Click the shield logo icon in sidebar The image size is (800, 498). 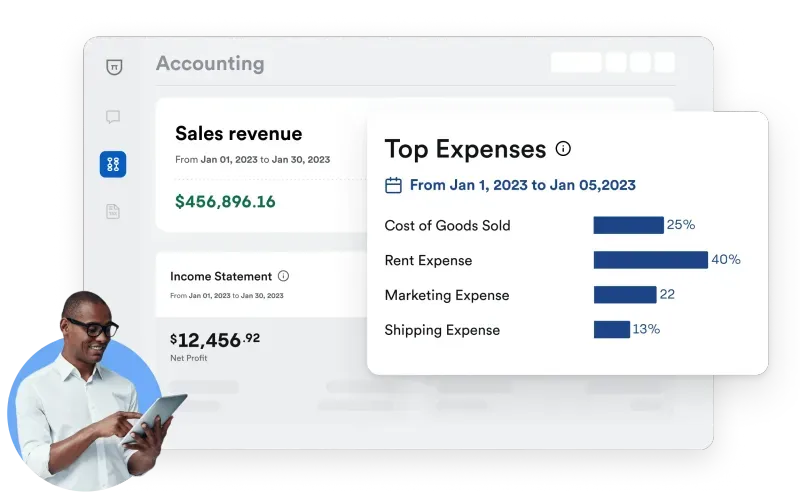[x=113, y=67]
